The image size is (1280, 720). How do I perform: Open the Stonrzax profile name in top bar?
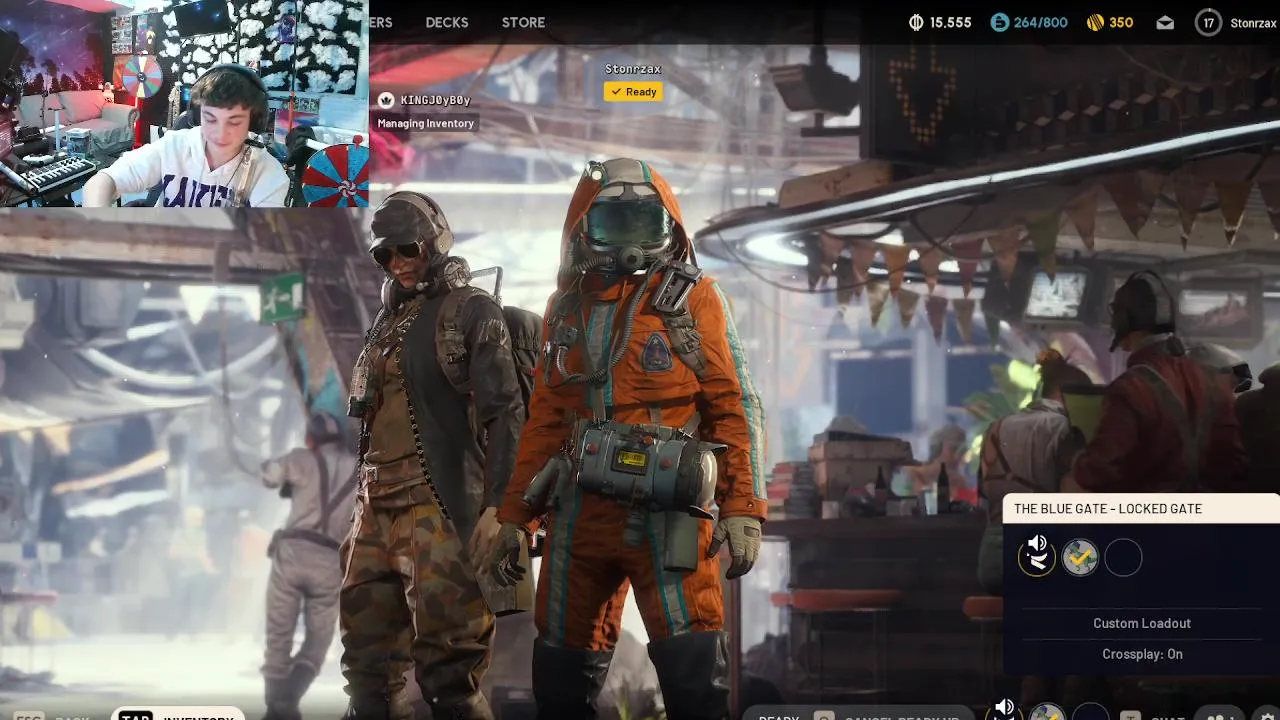click(1252, 22)
